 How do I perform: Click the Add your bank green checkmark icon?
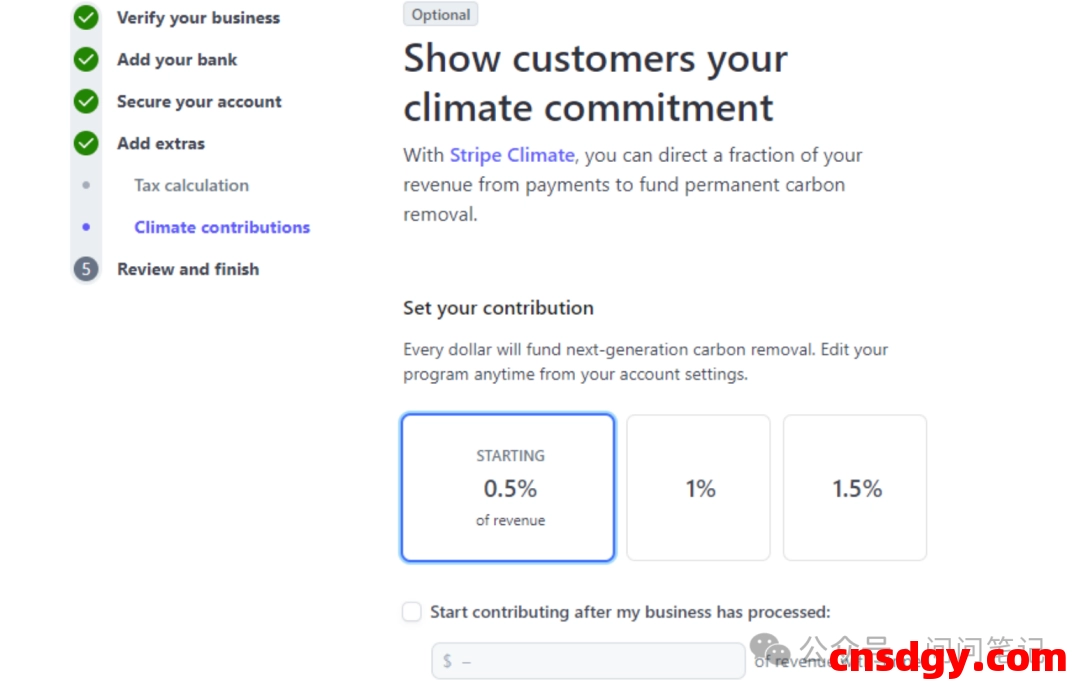[86, 59]
